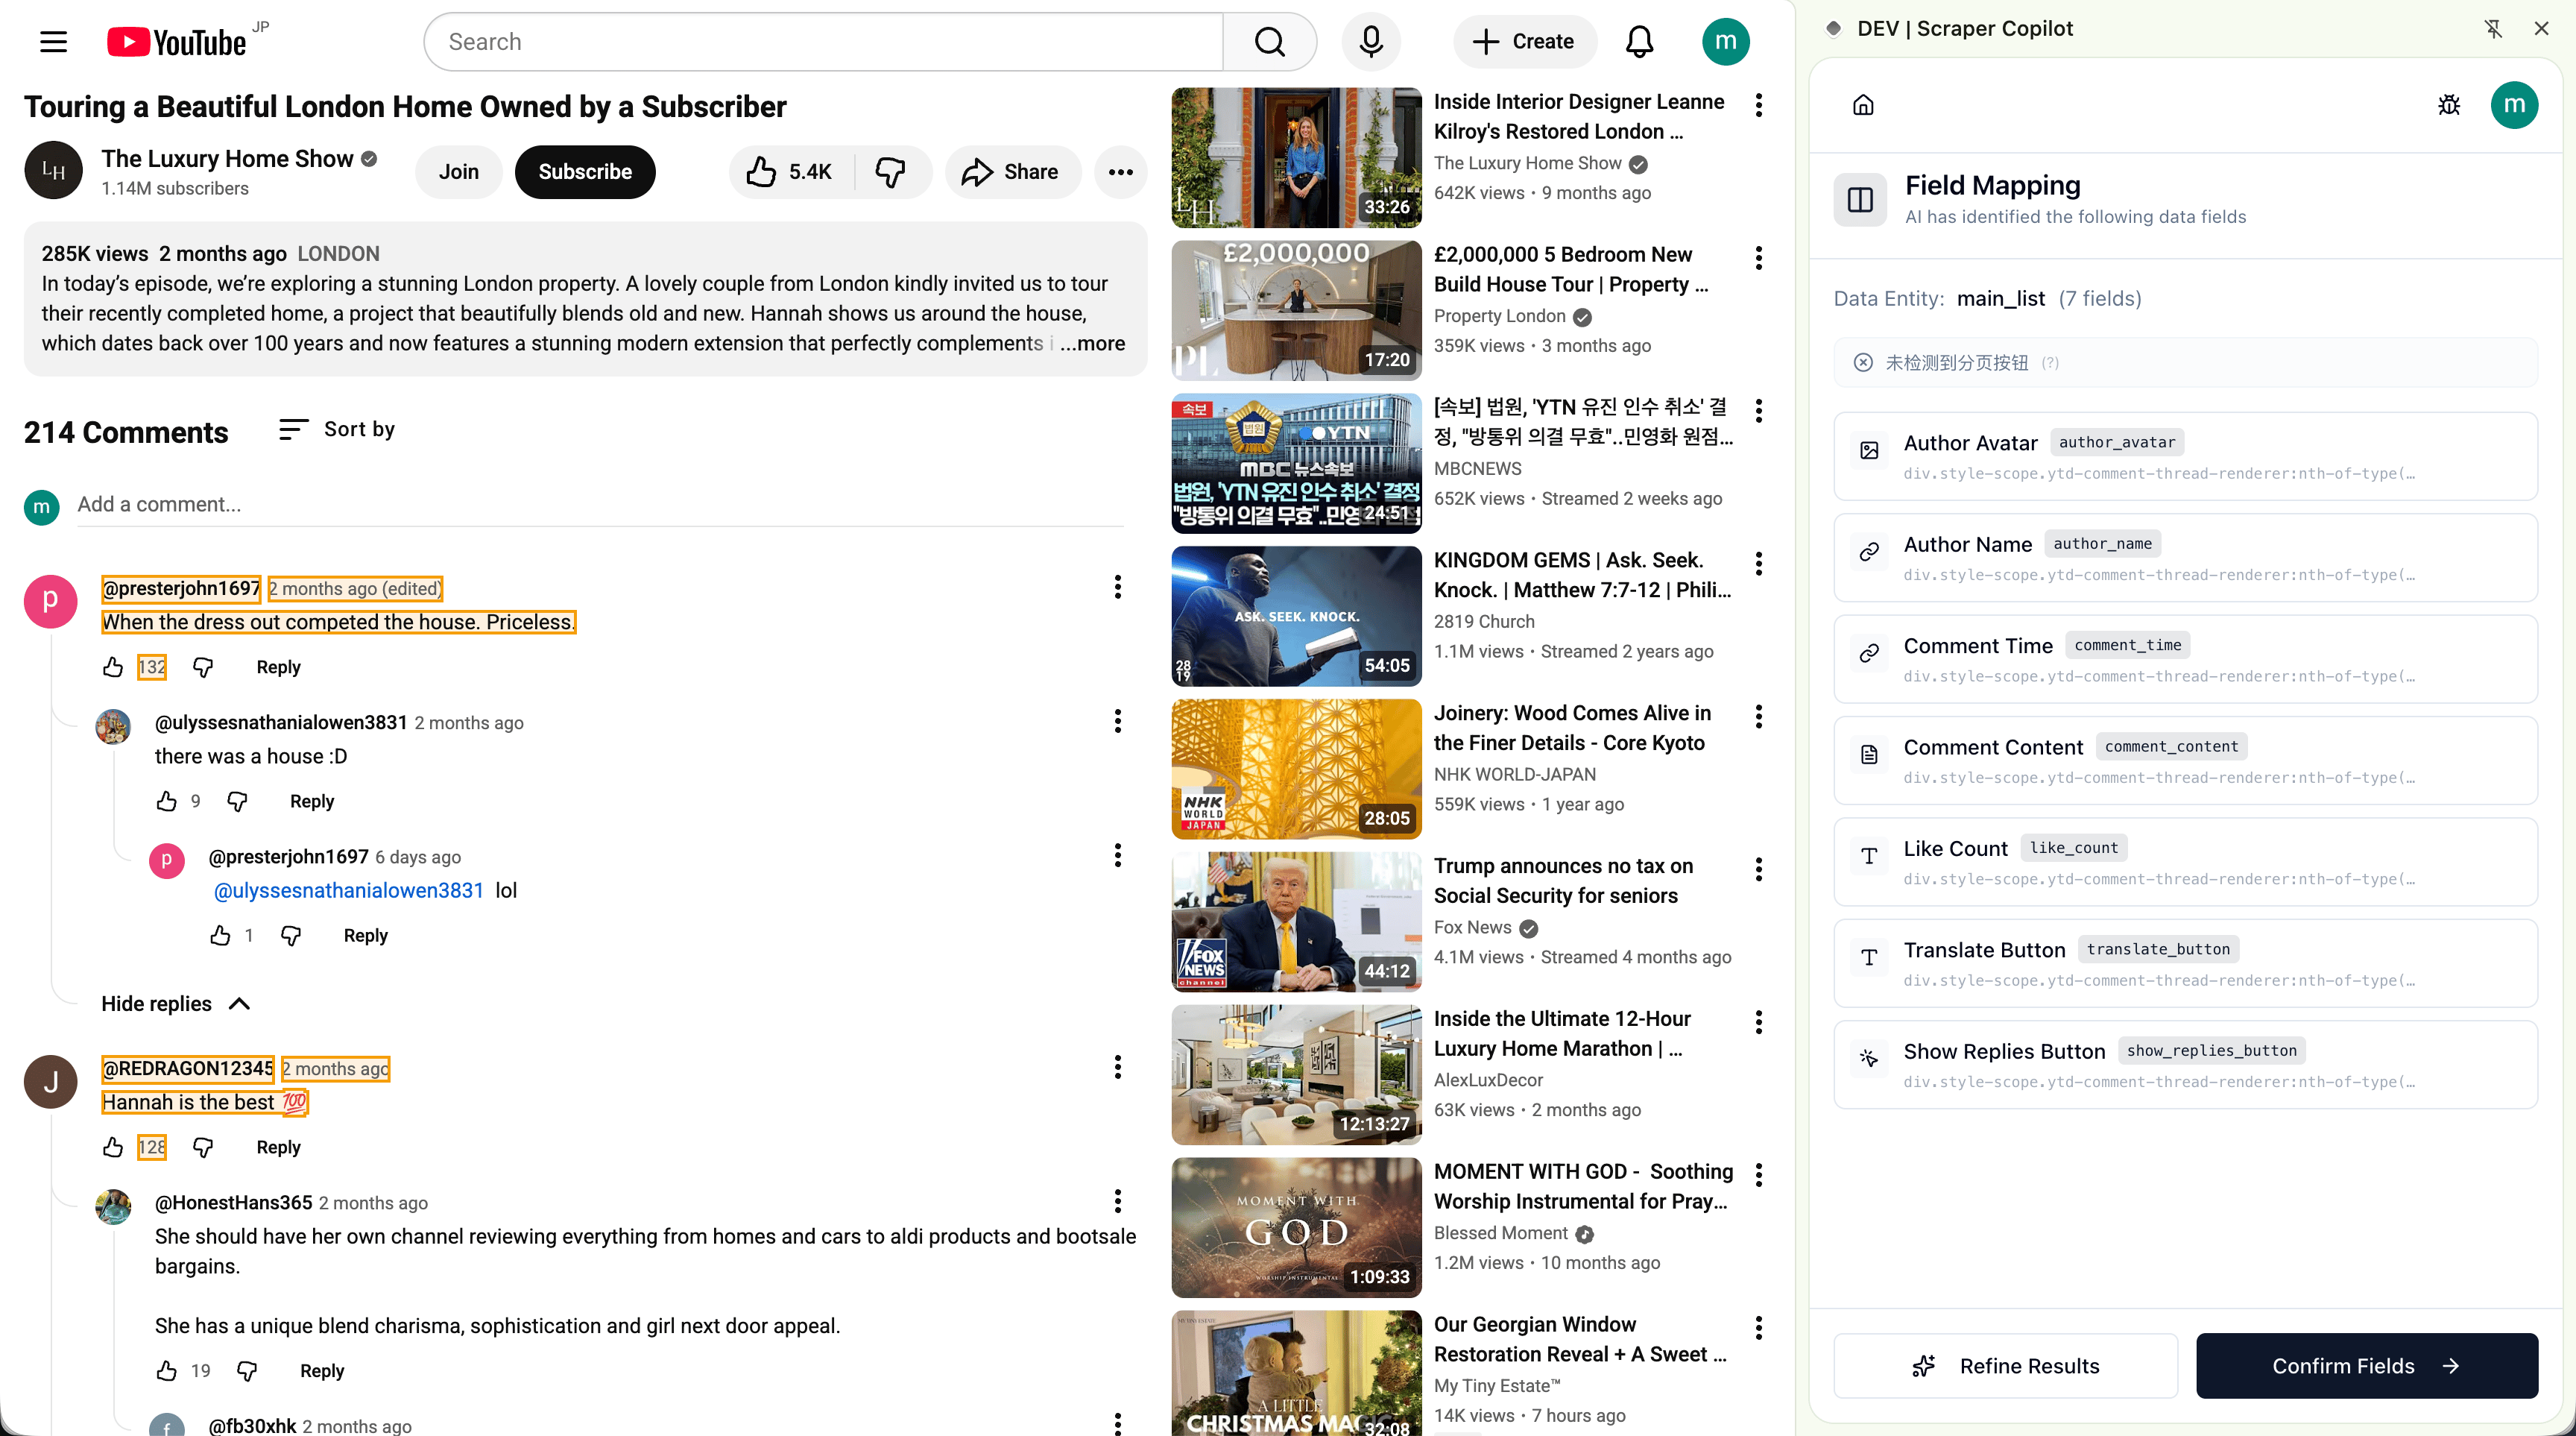Collapse replies with Hide replies chevron
The width and height of the screenshot is (2576, 1436).
pos(240,1004)
